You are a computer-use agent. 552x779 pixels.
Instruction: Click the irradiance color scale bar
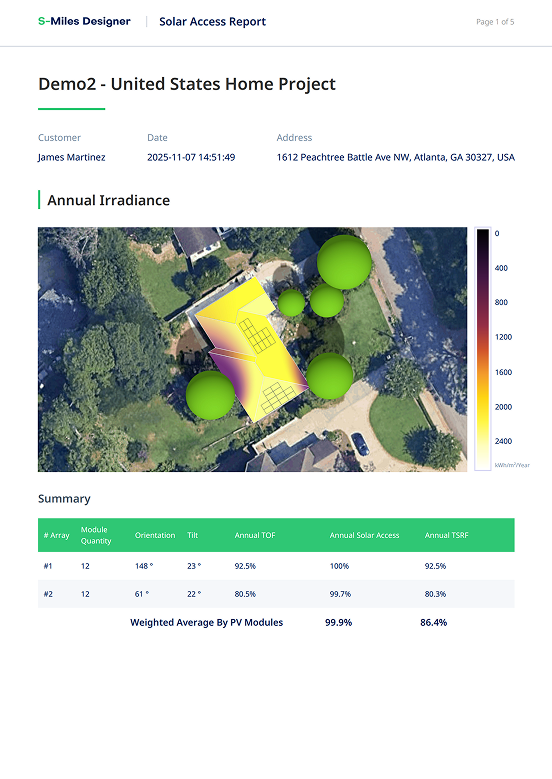(x=483, y=349)
